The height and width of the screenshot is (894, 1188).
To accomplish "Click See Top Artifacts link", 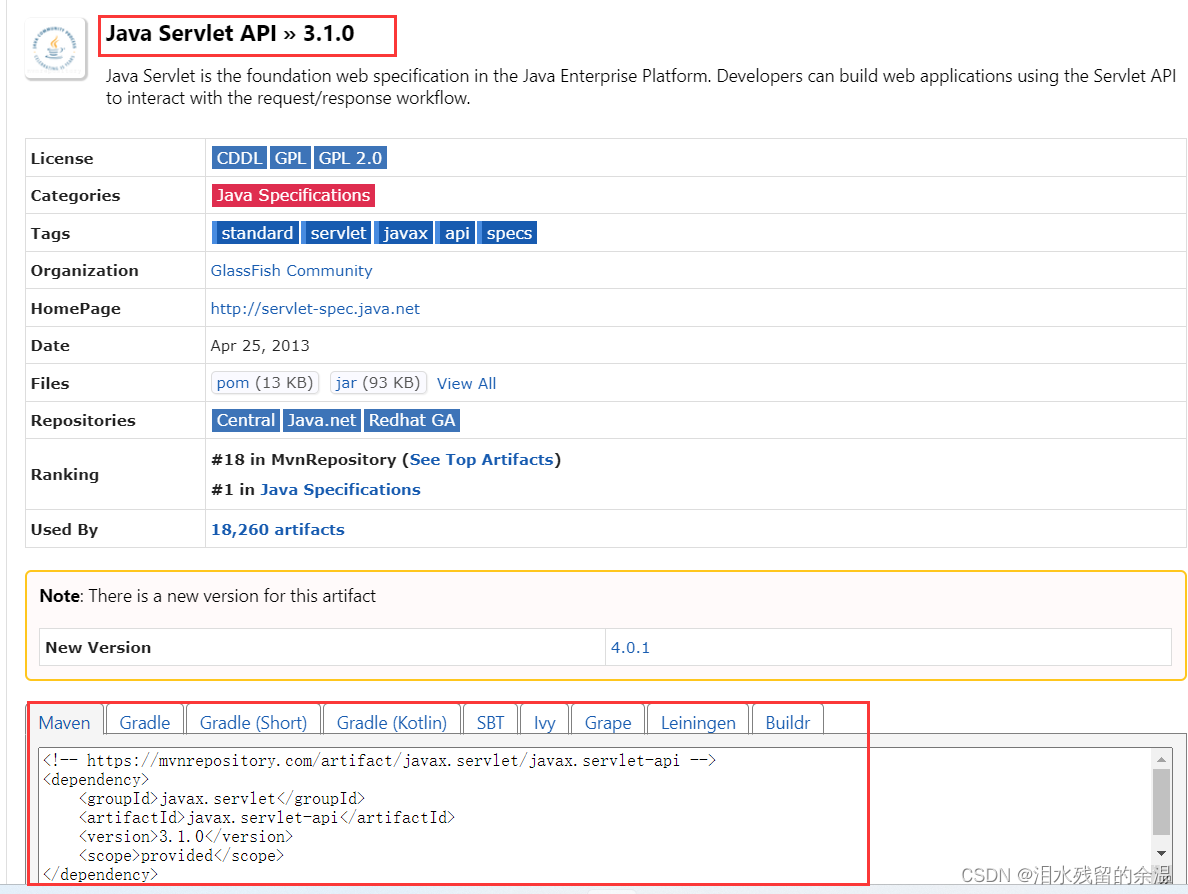I will pyautogui.click(x=481, y=459).
